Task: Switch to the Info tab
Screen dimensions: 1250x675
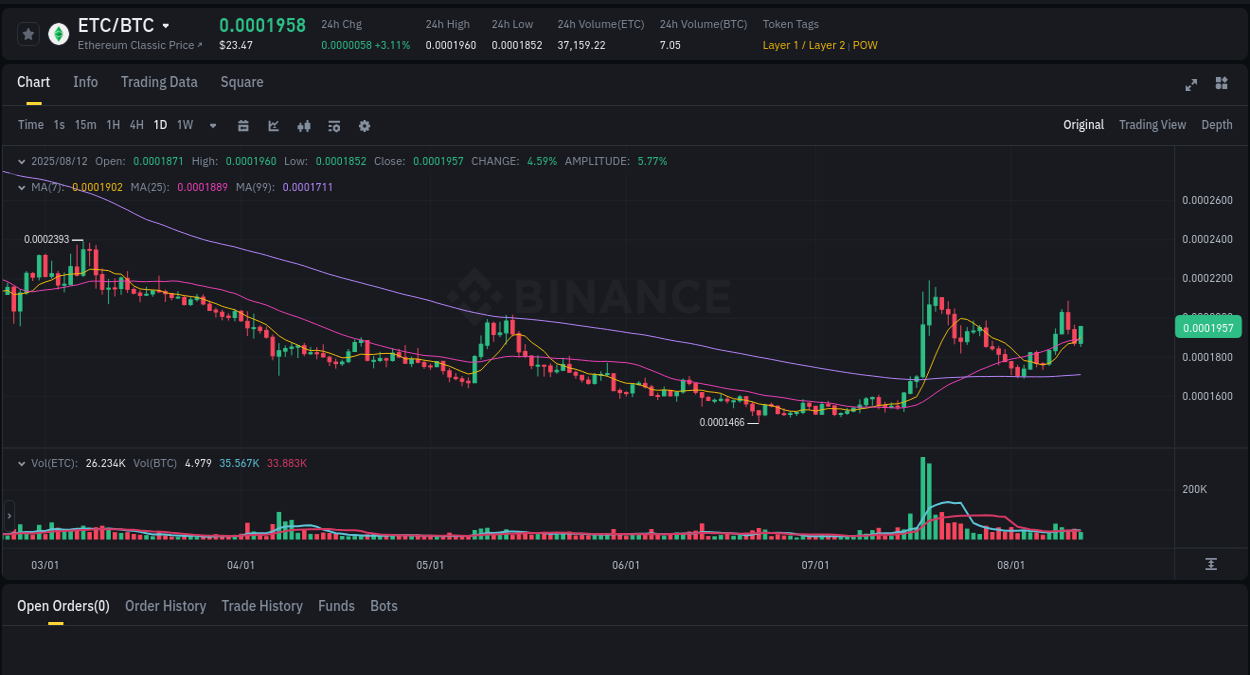Action: point(86,82)
